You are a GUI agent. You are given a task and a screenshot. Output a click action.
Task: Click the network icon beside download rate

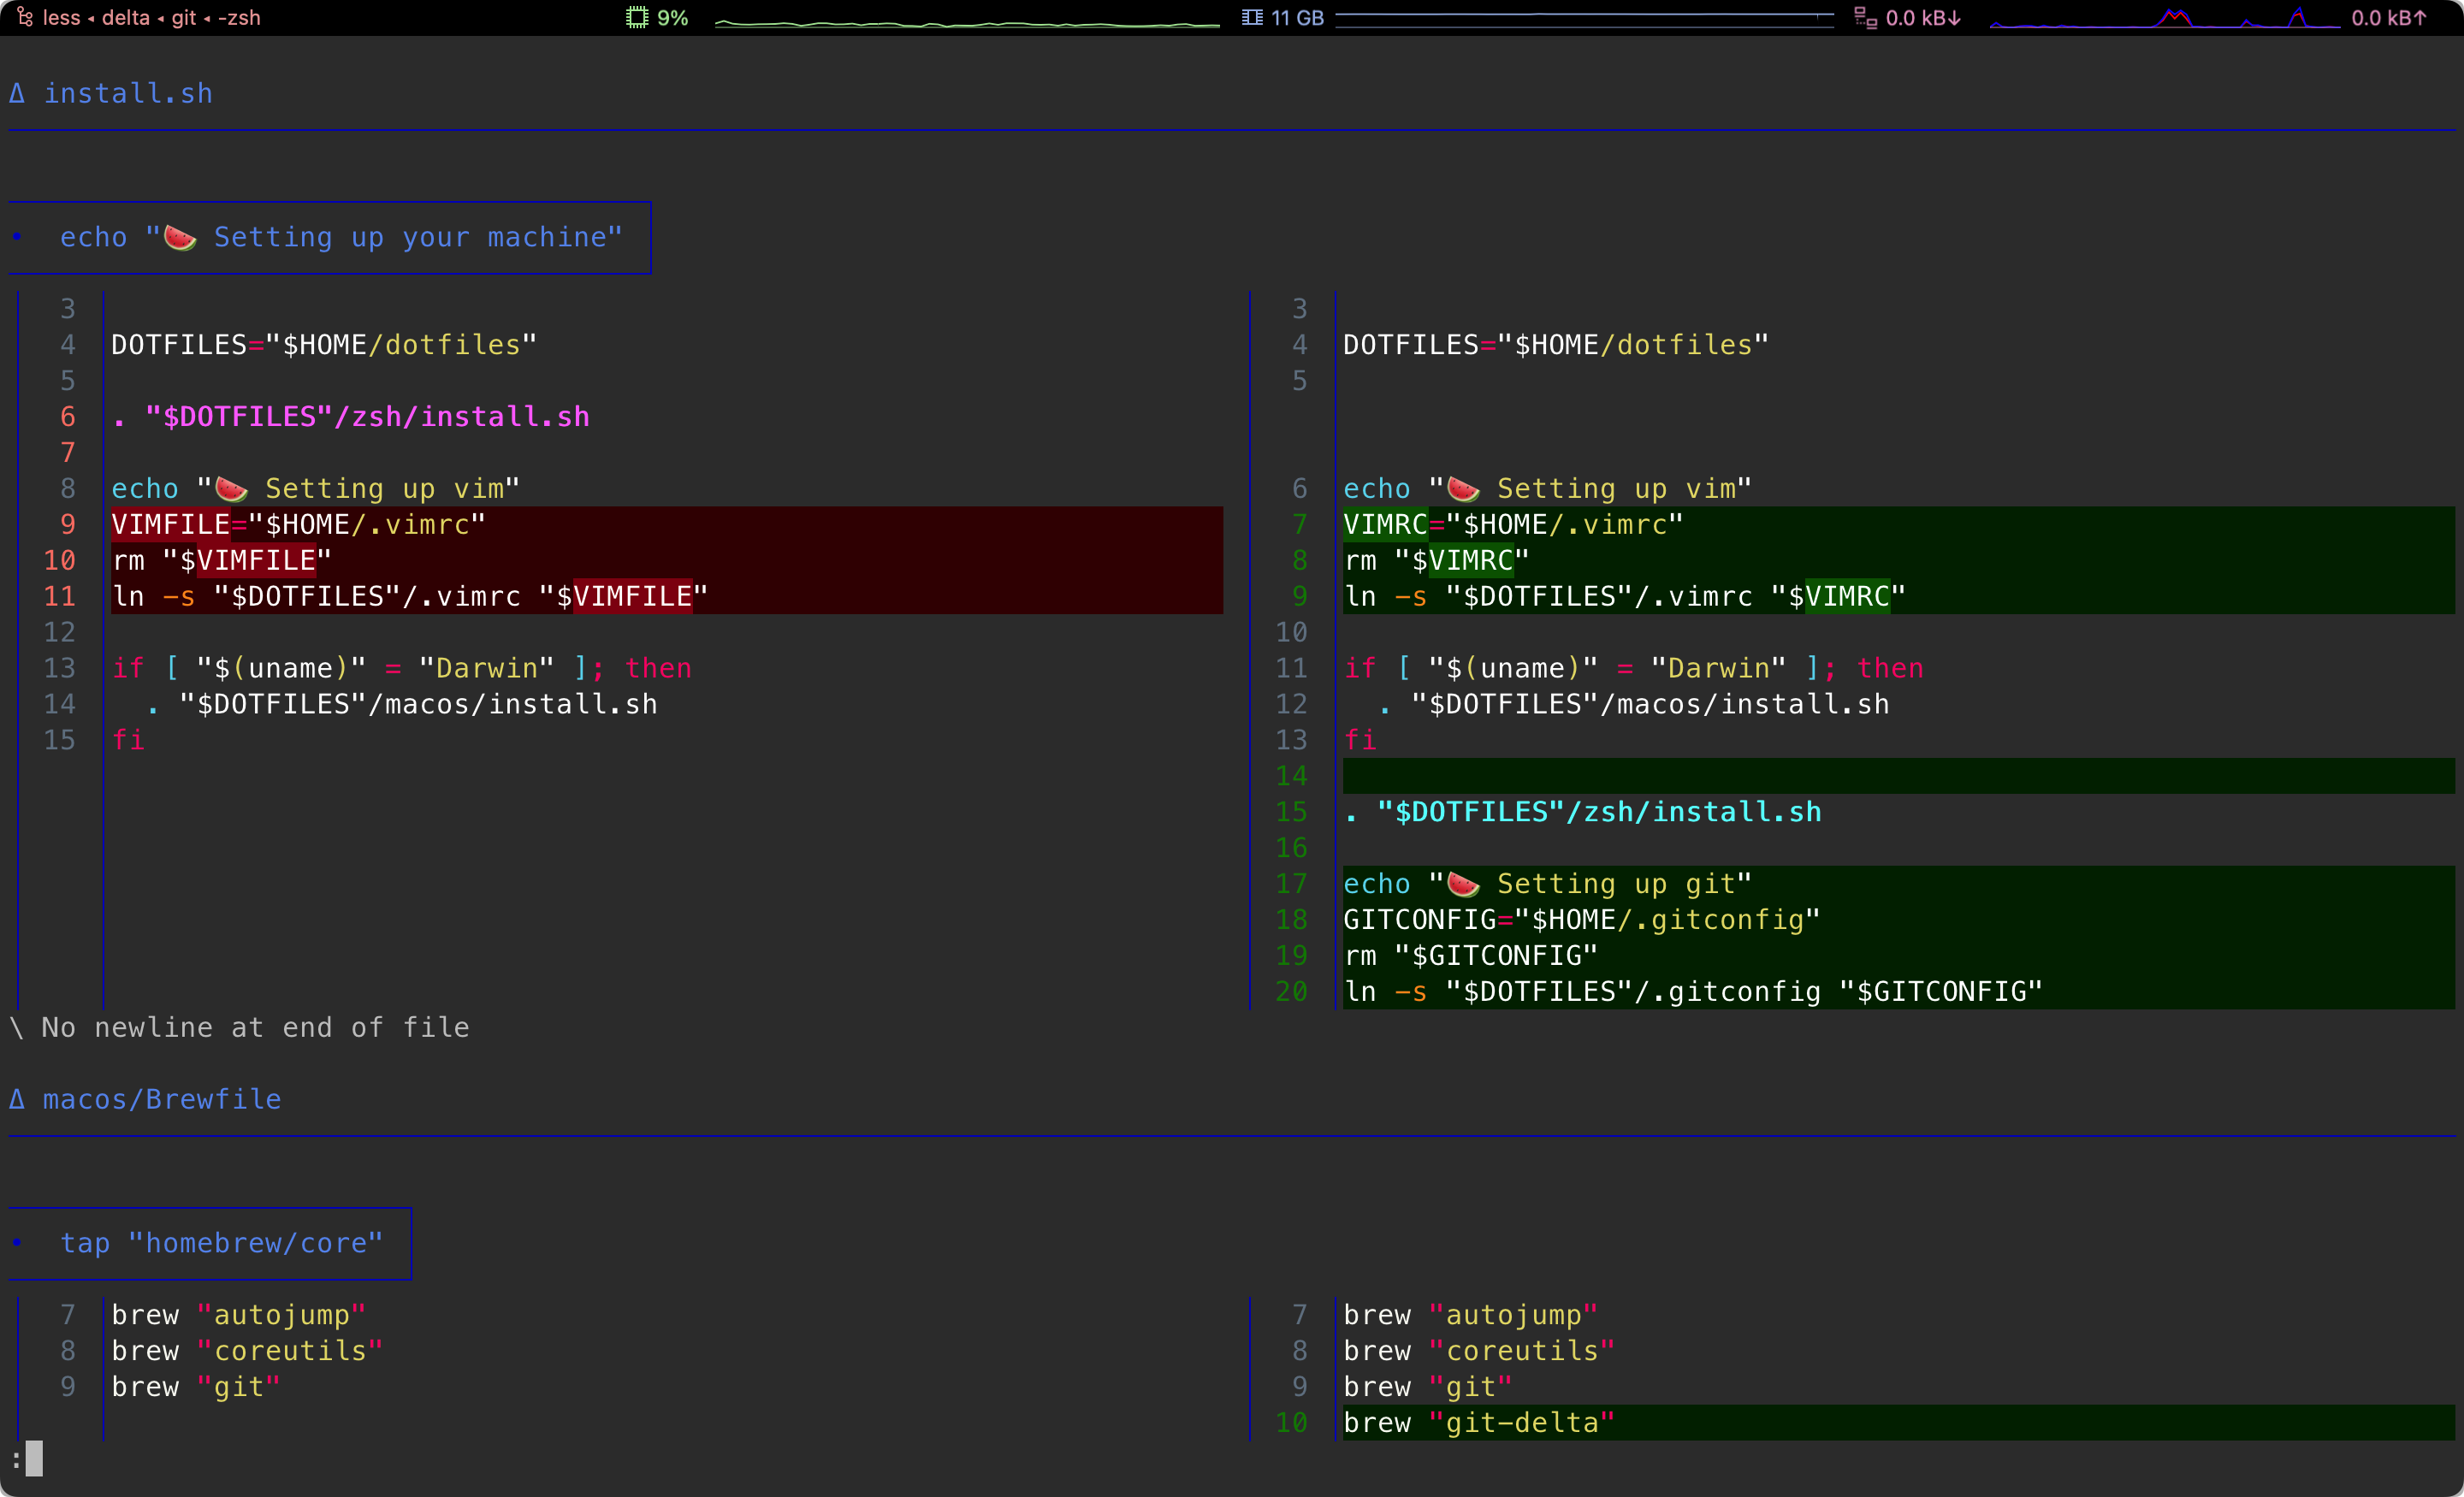1865,17
